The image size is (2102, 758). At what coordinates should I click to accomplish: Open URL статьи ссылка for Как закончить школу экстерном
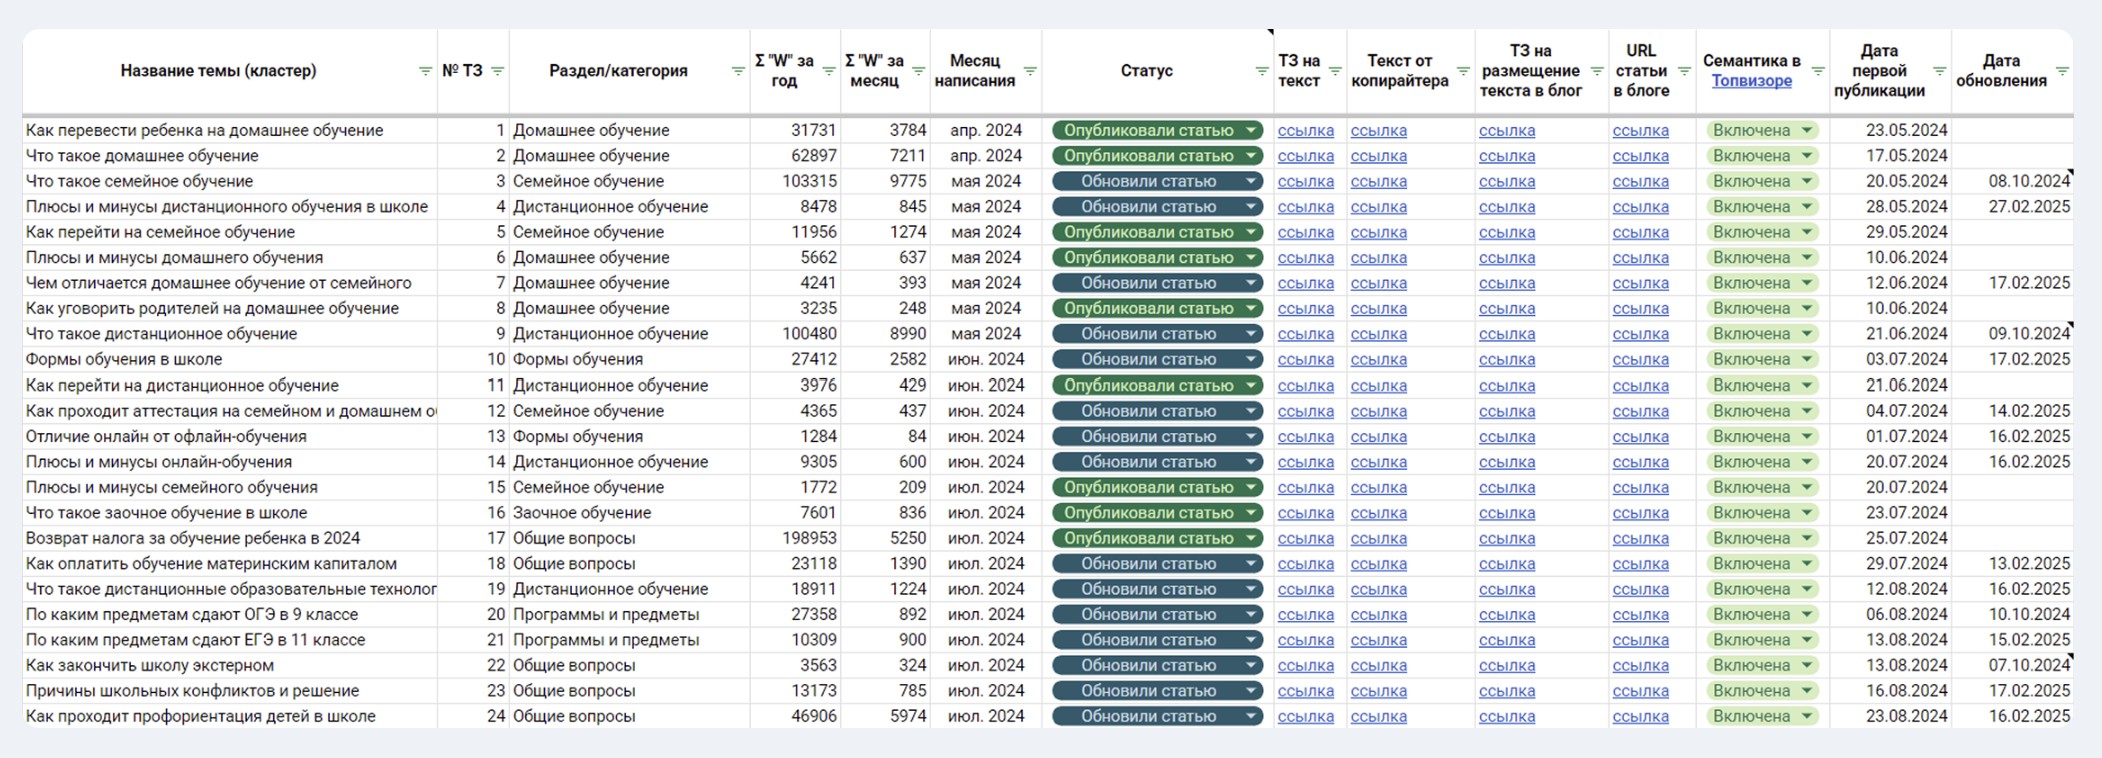pos(1640,666)
